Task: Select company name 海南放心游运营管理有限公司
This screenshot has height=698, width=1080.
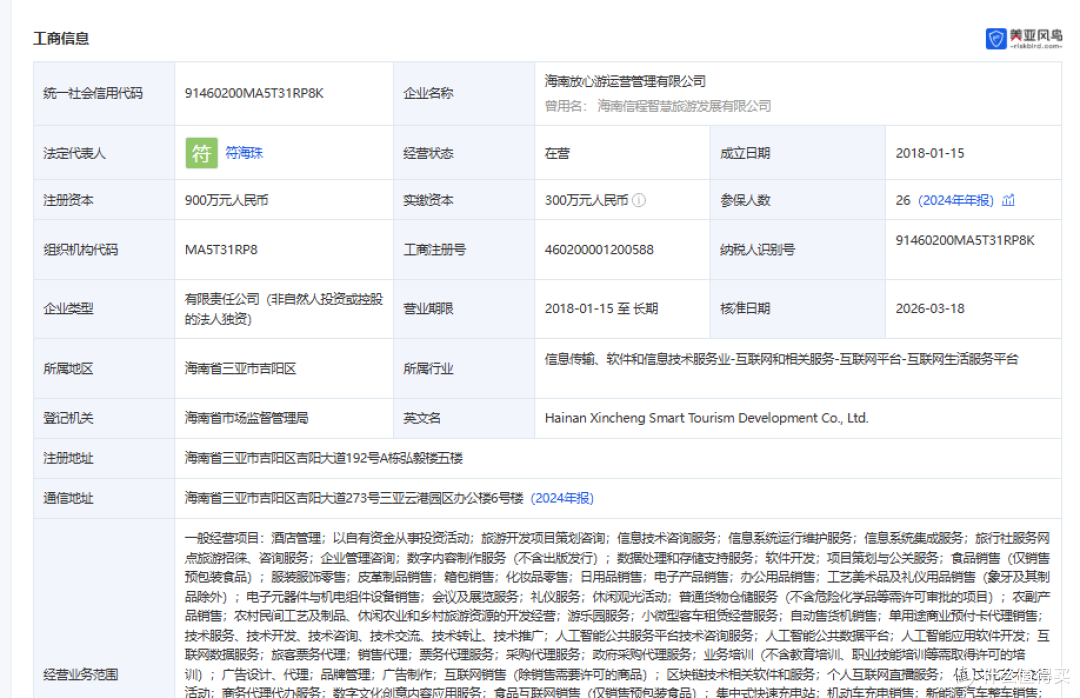Action: [x=625, y=81]
